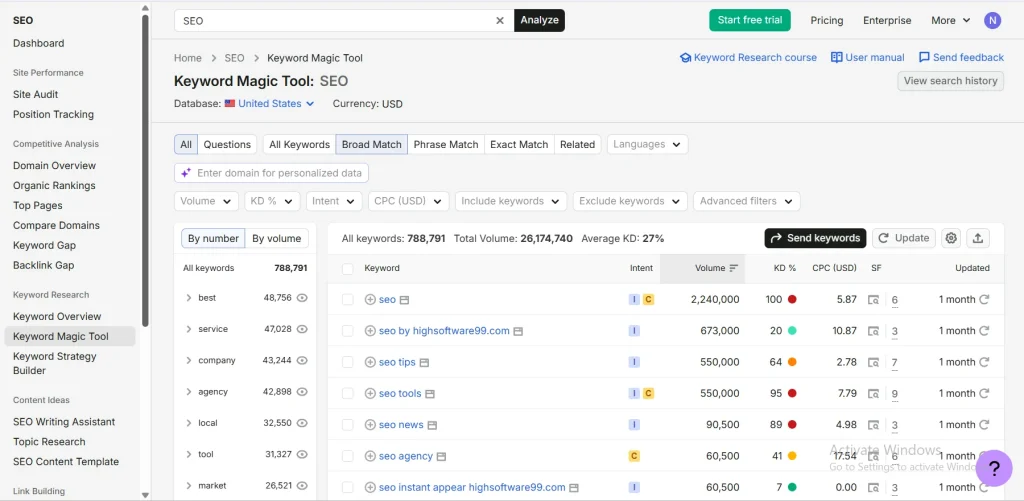
Task: Refresh the 'seo news' row updated icon
Action: [984, 425]
